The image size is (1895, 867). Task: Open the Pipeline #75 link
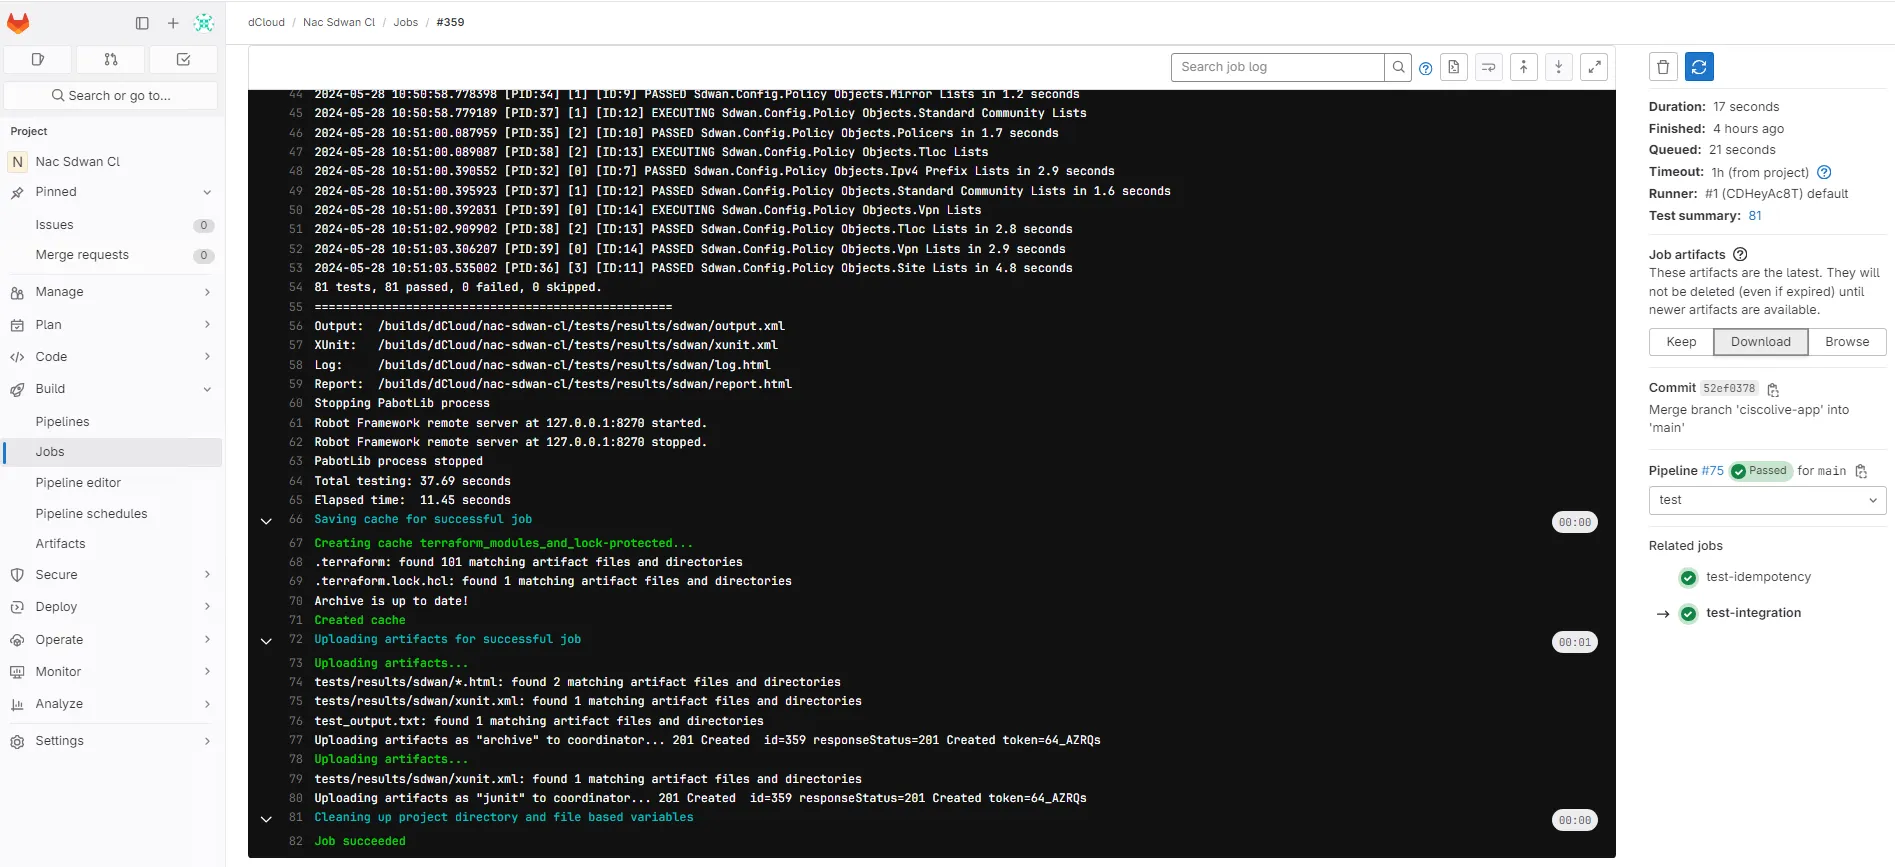[1712, 471]
